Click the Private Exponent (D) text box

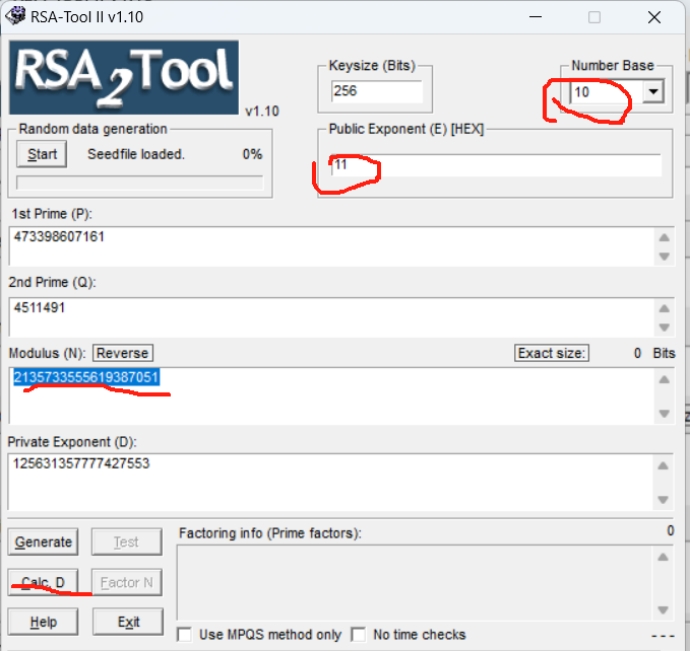[x=330, y=485]
